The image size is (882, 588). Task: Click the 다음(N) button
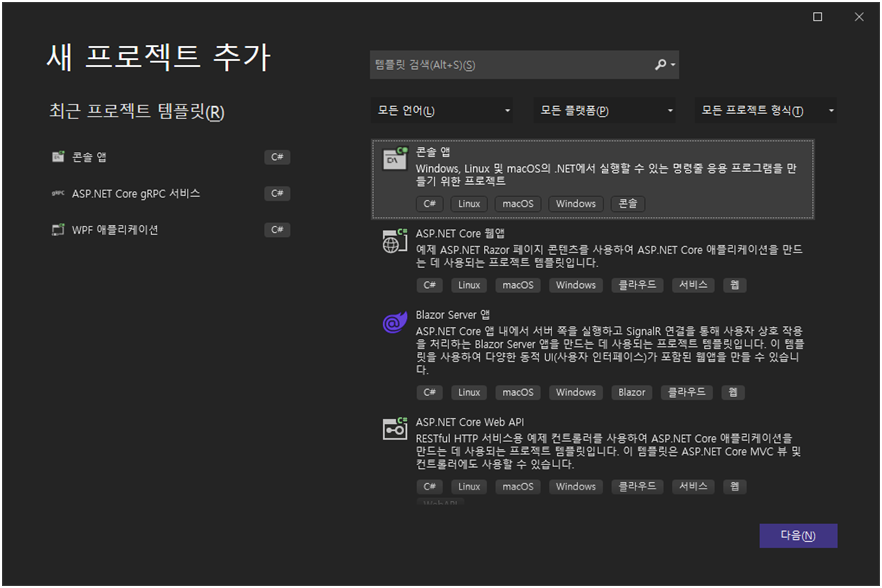click(x=798, y=536)
